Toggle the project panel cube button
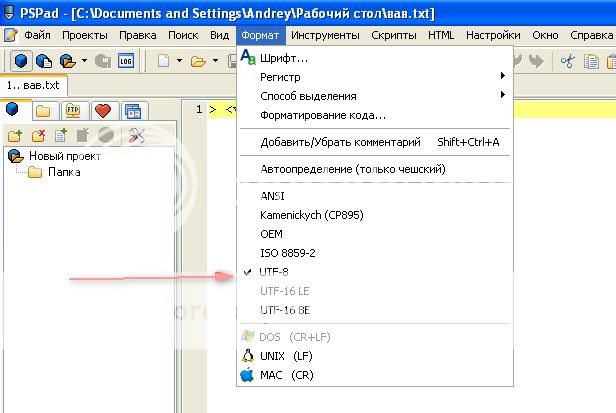 click(21, 61)
